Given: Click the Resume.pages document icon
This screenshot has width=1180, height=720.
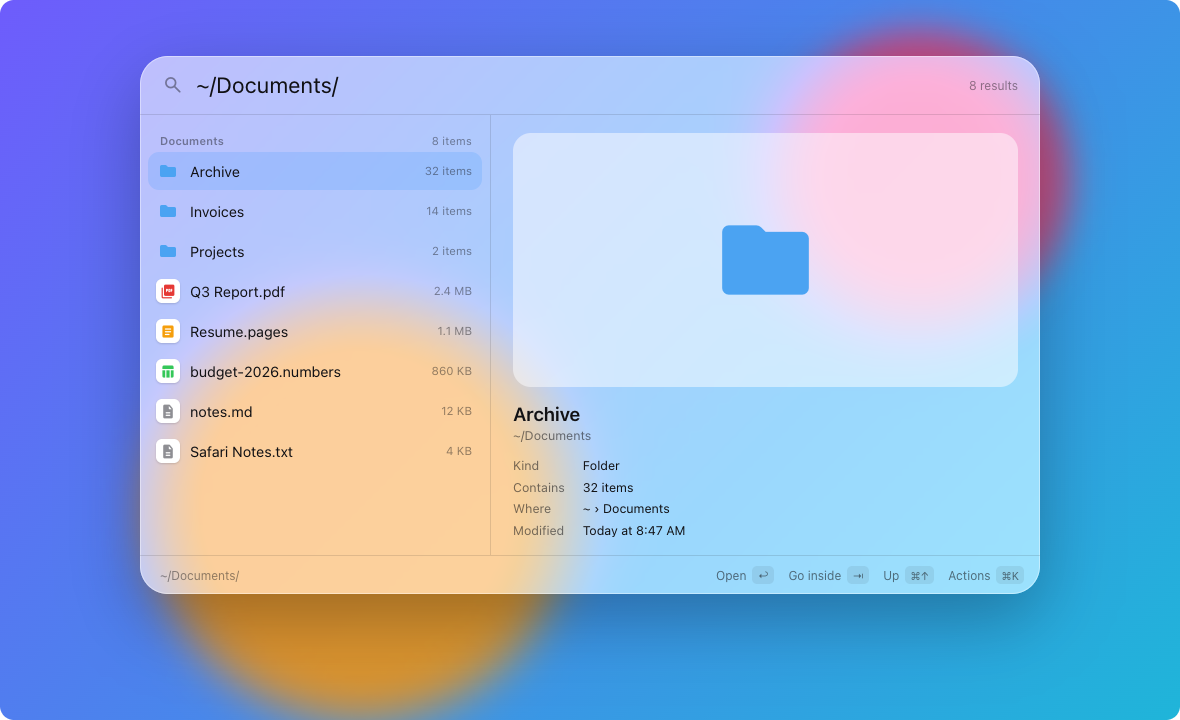Looking at the screenshot, I should point(168,331).
